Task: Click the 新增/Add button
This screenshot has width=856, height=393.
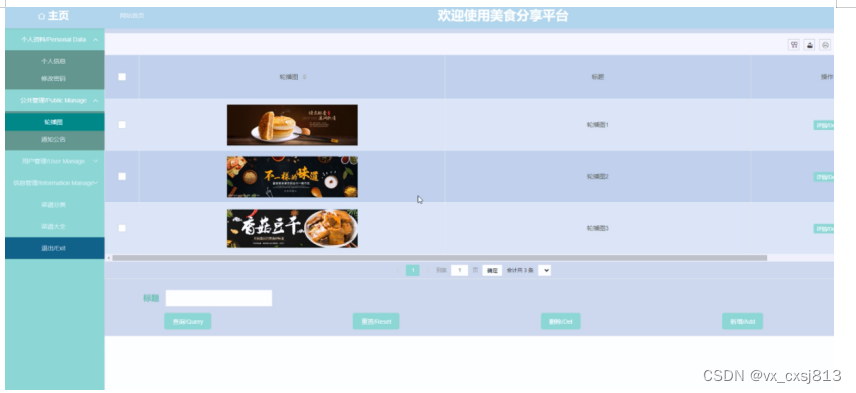Action: [x=742, y=321]
